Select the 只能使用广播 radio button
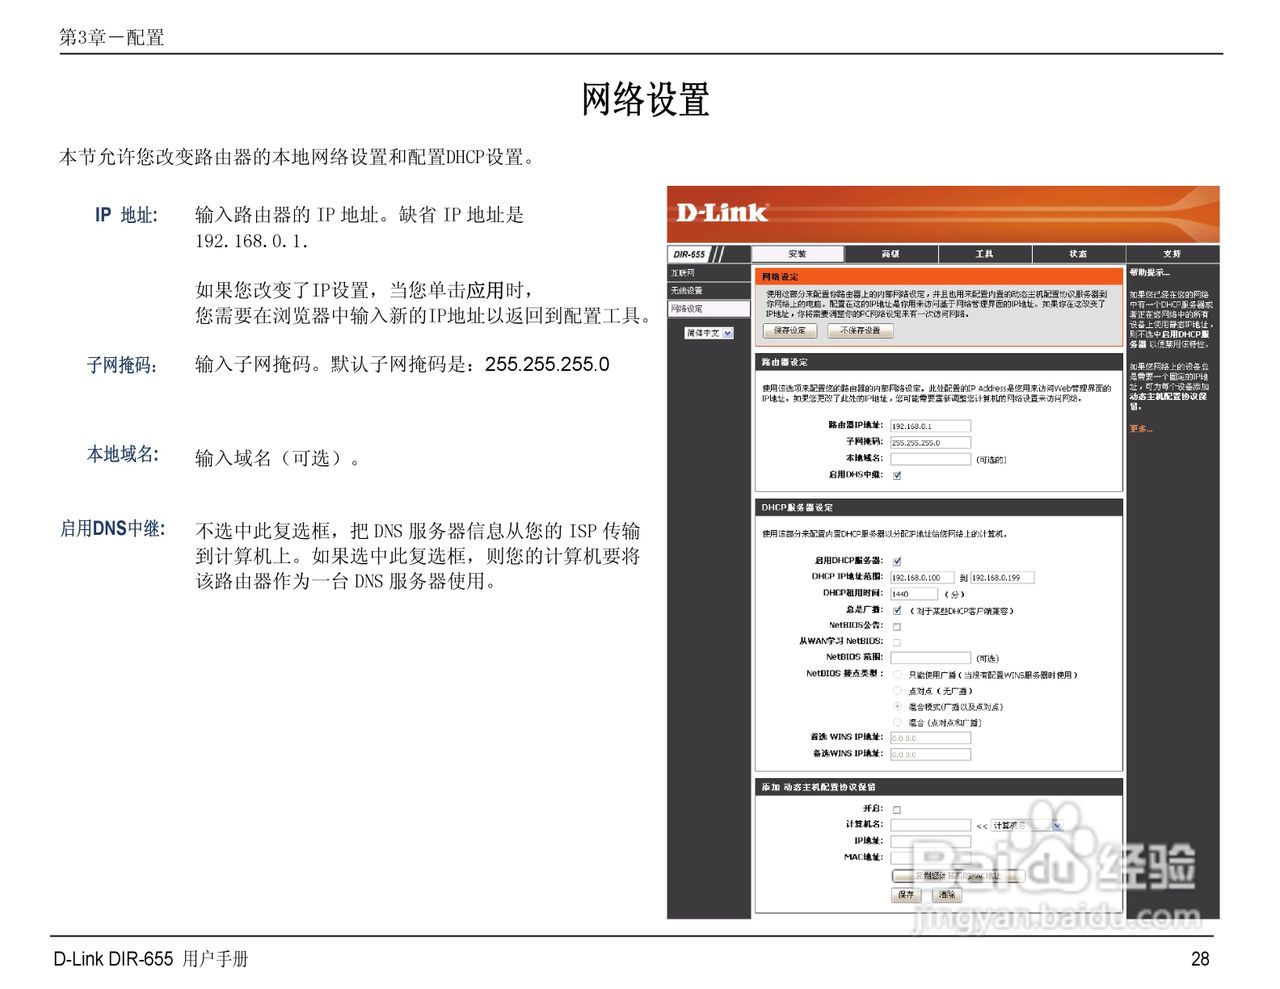Viewport: 1280px width, 989px height. tap(897, 675)
